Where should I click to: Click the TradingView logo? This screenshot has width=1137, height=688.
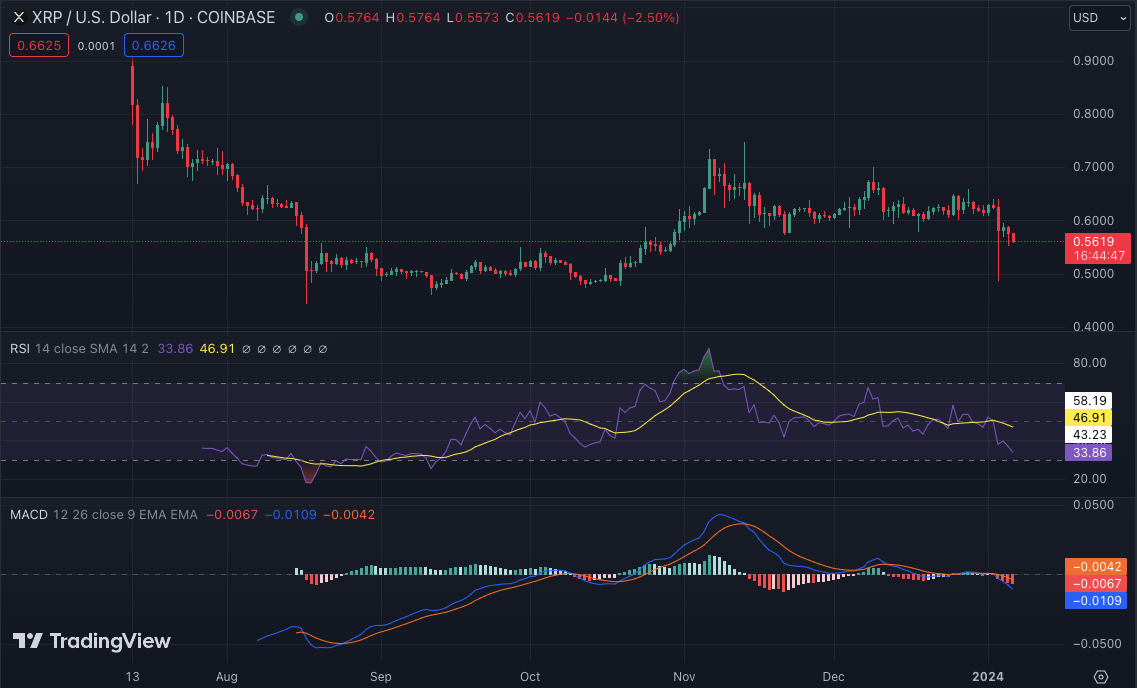pyautogui.click(x=92, y=641)
